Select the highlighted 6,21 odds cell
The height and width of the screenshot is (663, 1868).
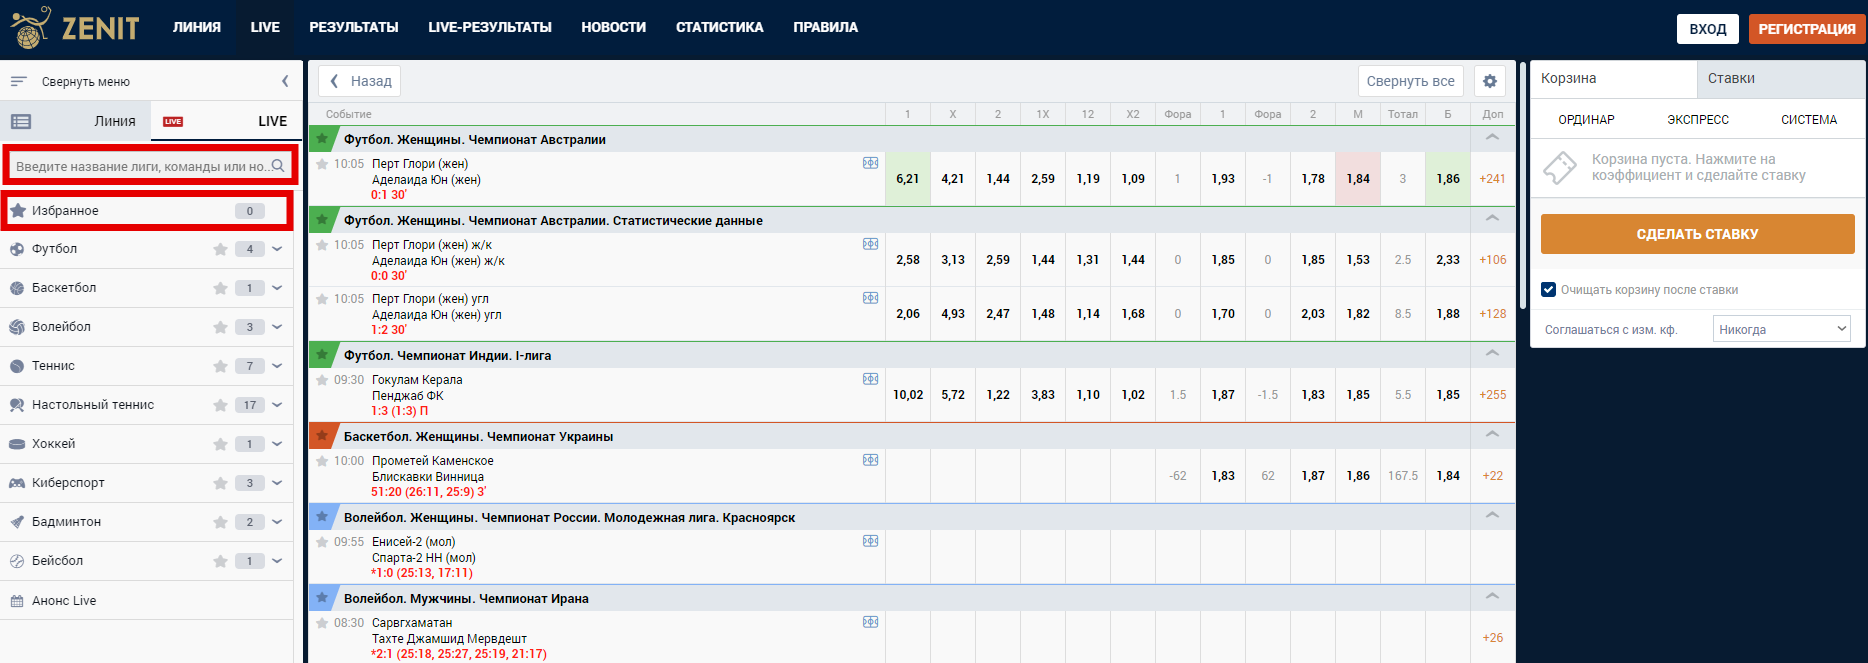(907, 179)
